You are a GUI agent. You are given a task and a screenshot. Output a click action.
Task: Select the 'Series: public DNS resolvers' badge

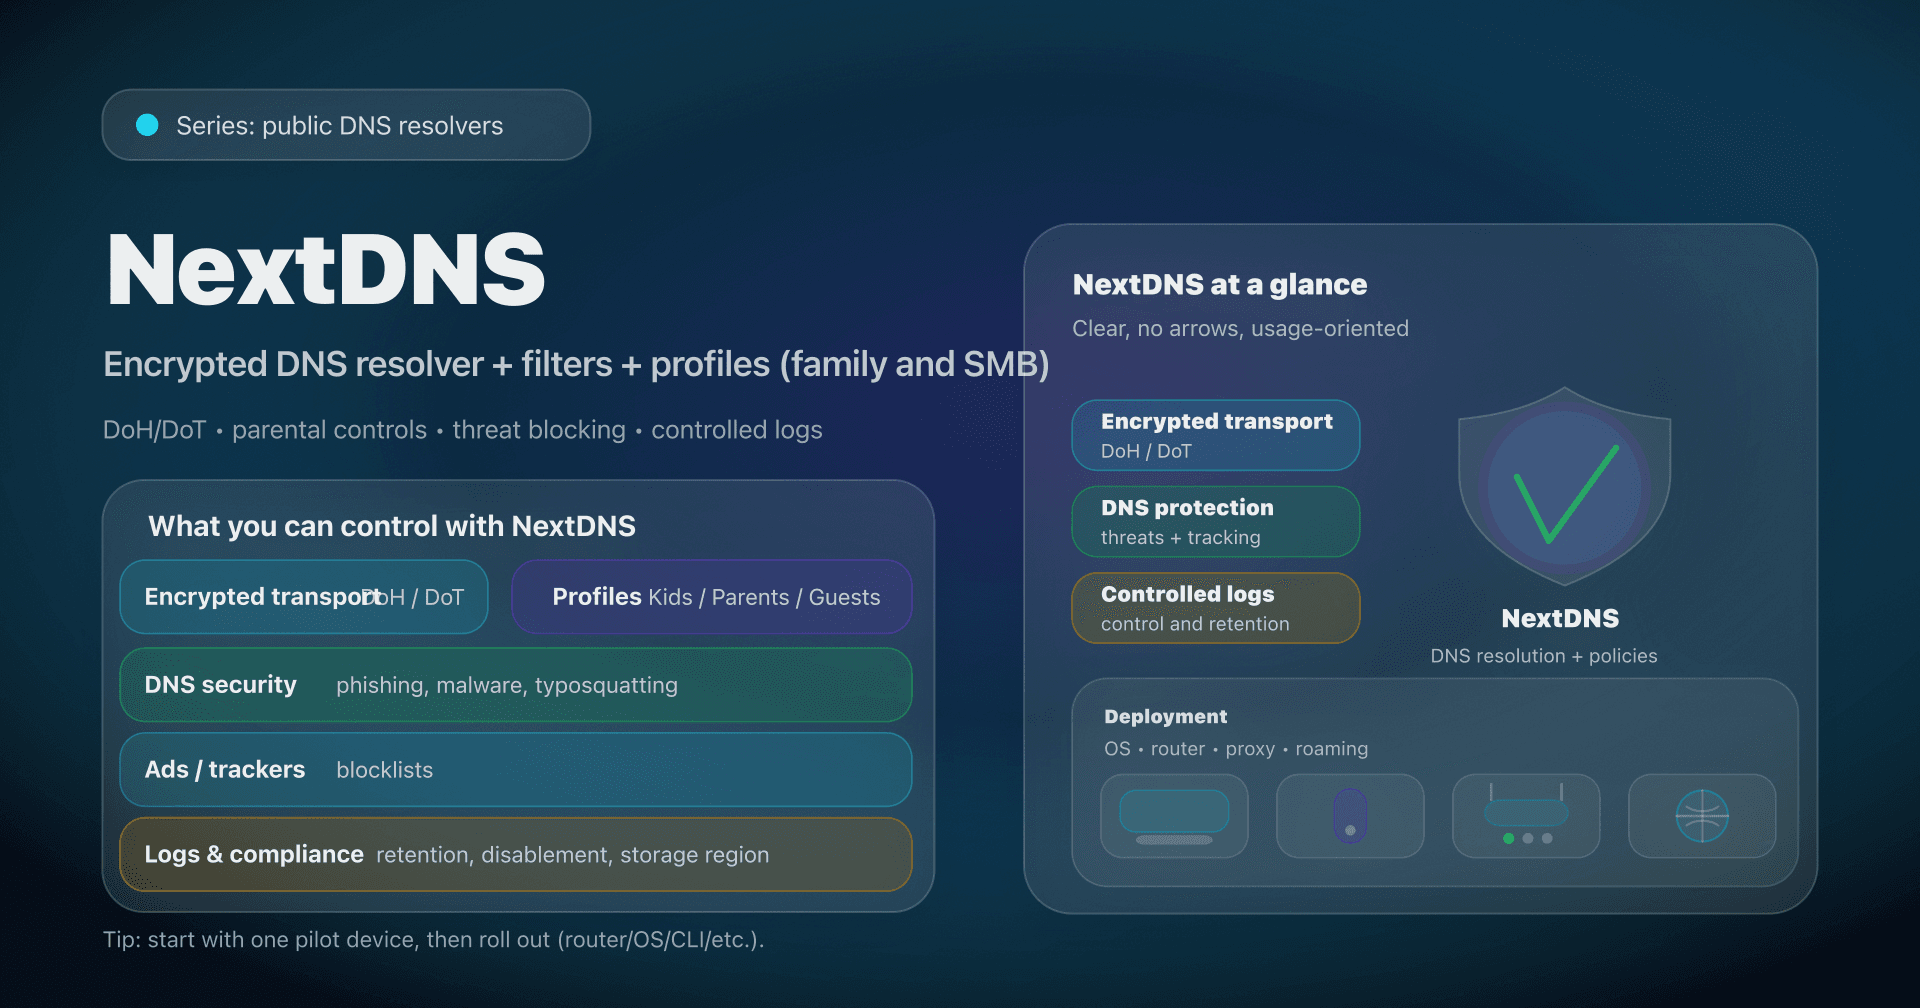click(x=345, y=124)
